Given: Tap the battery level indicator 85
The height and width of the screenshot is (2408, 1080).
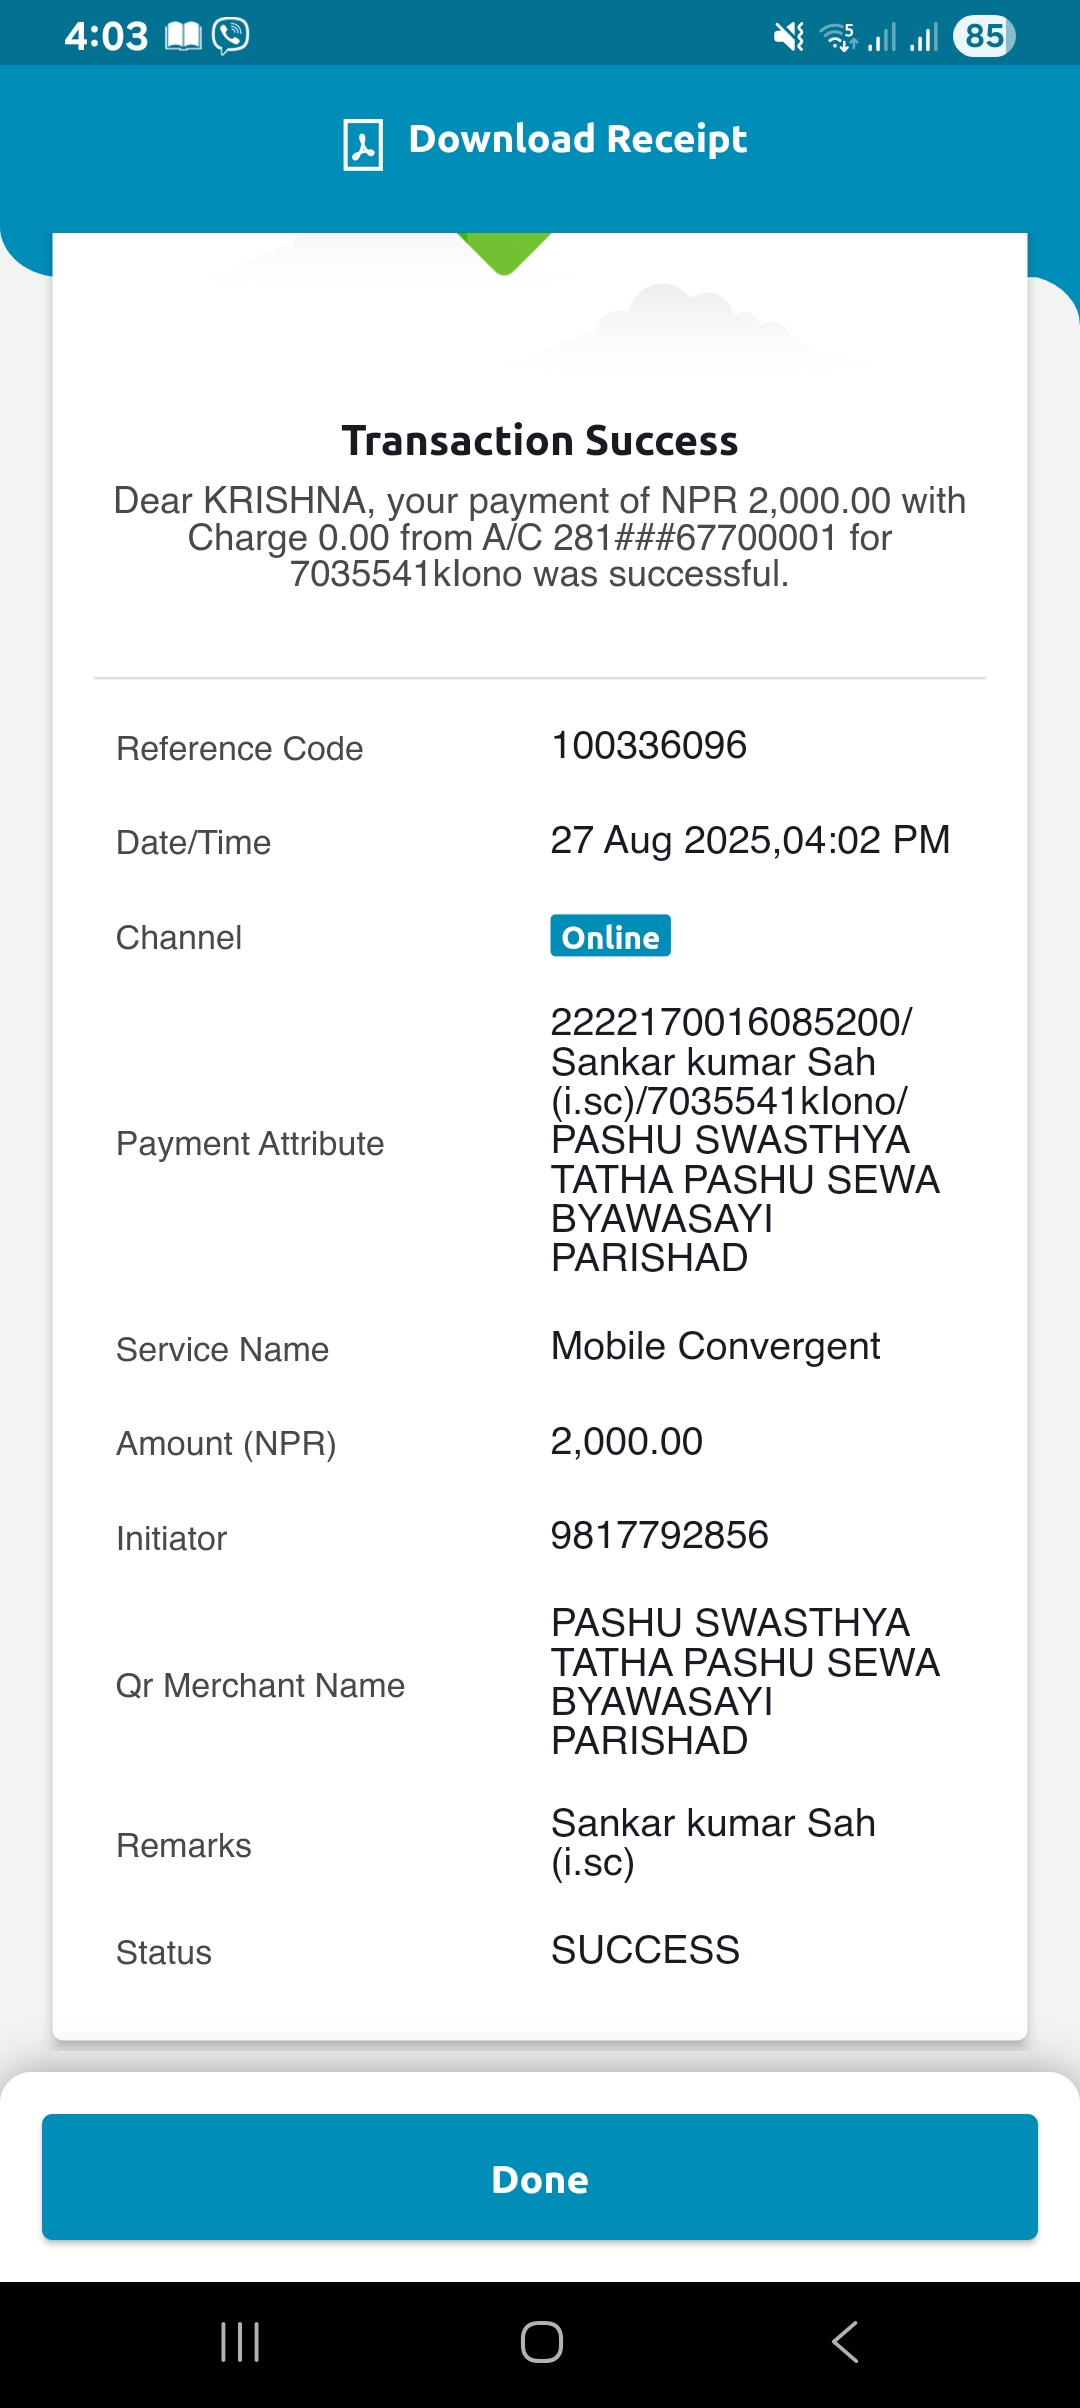Looking at the screenshot, I should coord(984,36).
